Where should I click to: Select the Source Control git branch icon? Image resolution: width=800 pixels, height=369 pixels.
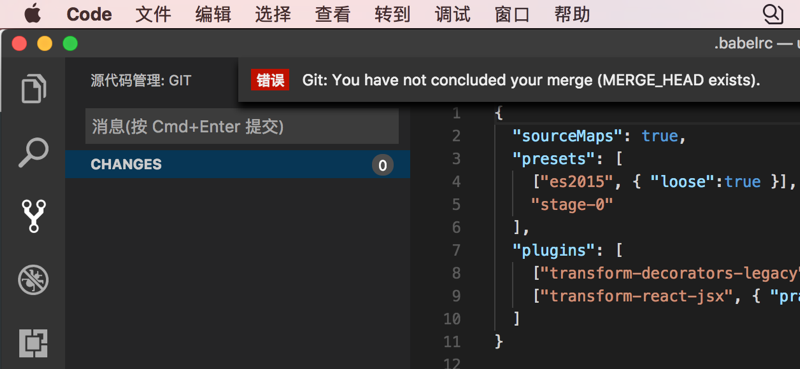click(34, 216)
